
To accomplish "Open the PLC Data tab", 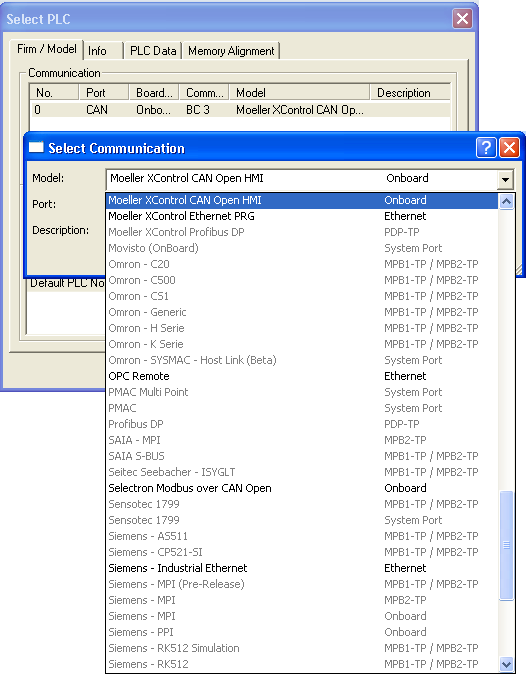I will (x=153, y=51).
